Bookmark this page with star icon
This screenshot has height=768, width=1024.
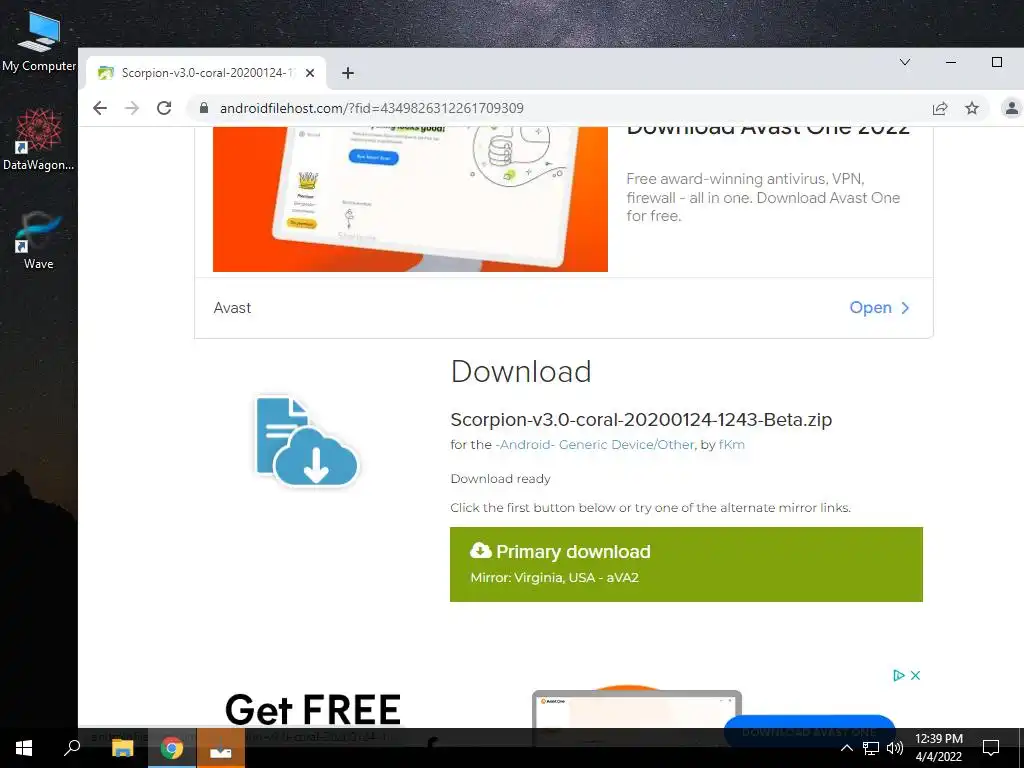(x=972, y=108)
